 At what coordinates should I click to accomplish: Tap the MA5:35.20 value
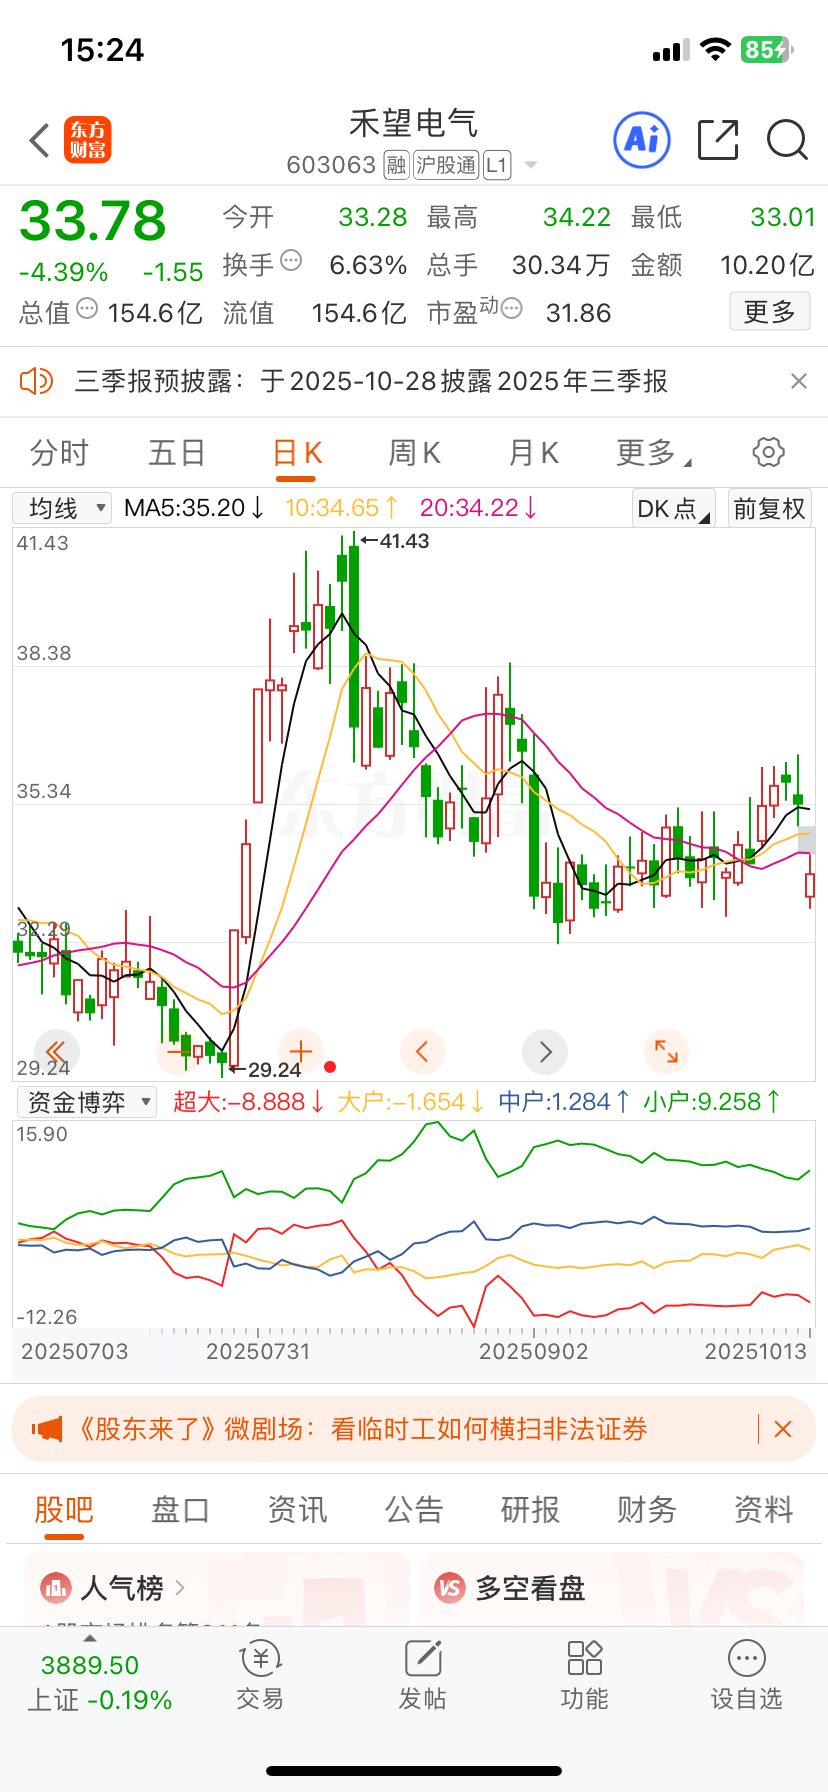(194, 508)
